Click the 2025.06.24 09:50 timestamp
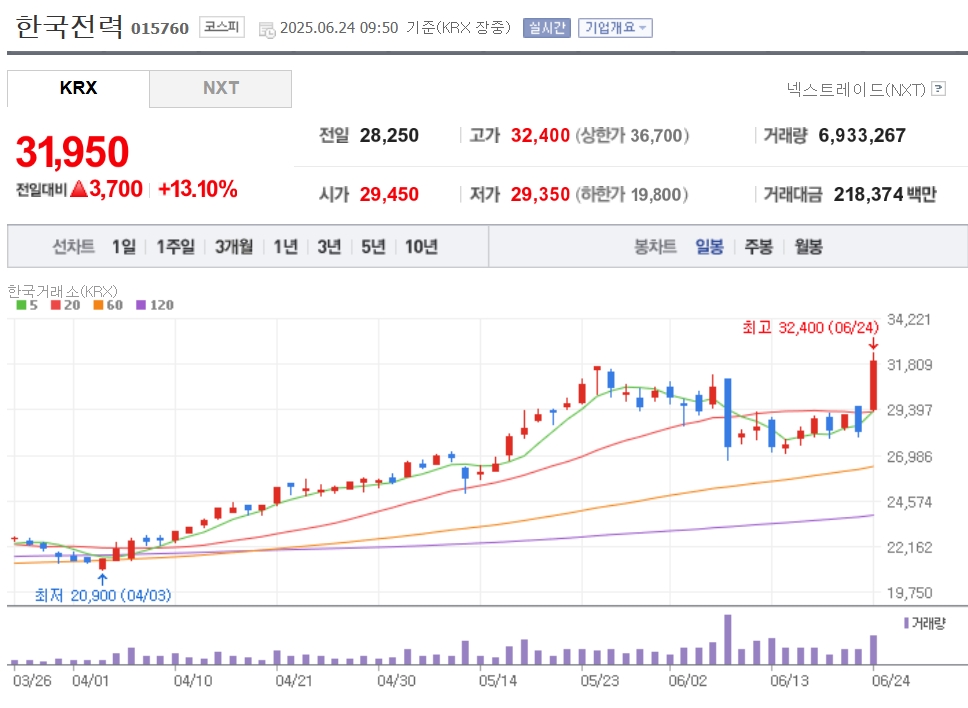Screen dimensions: 968x708 coord(339,28)
